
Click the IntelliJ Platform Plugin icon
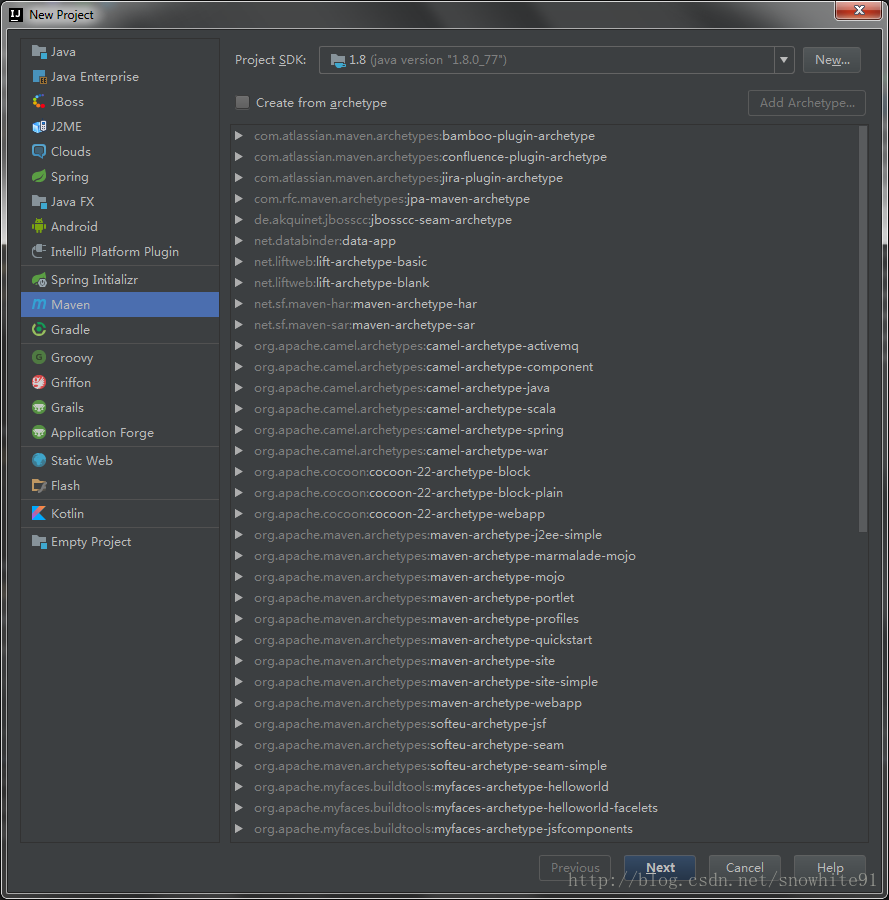(39, 251)
